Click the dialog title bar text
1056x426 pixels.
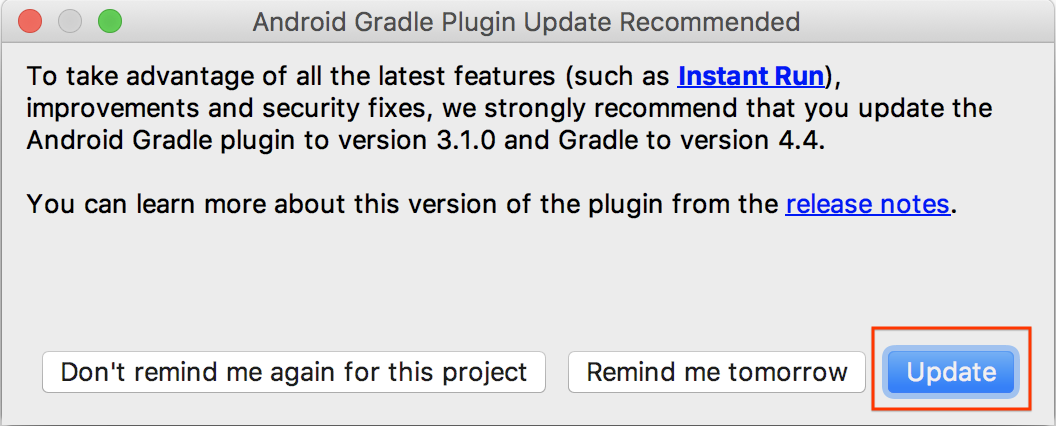coord(526,21)
